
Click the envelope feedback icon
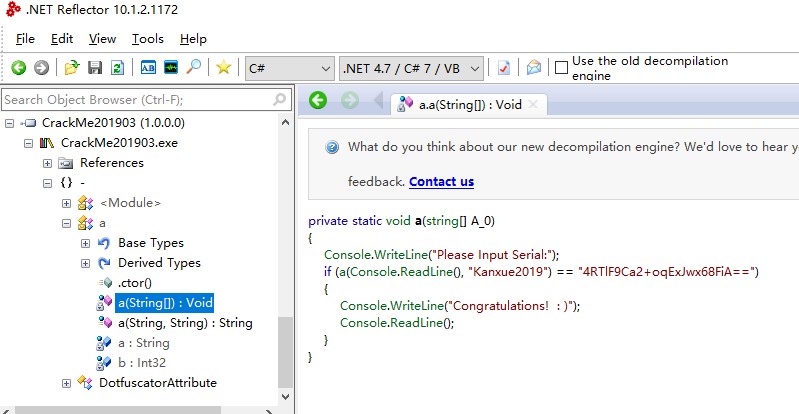point(534,67)
